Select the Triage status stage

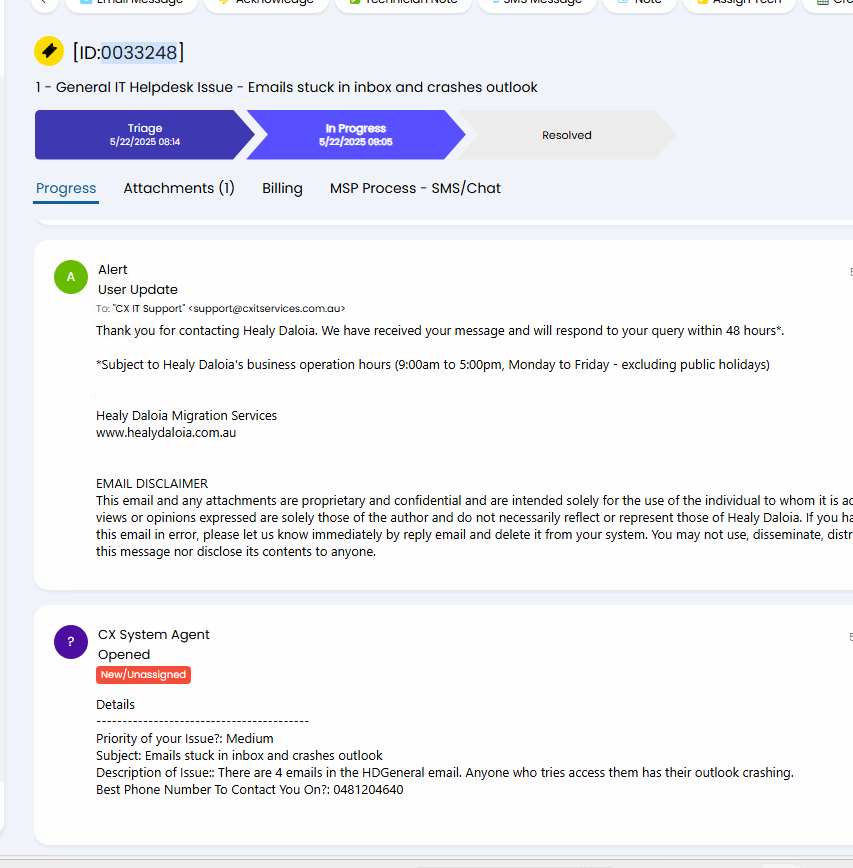144,135
